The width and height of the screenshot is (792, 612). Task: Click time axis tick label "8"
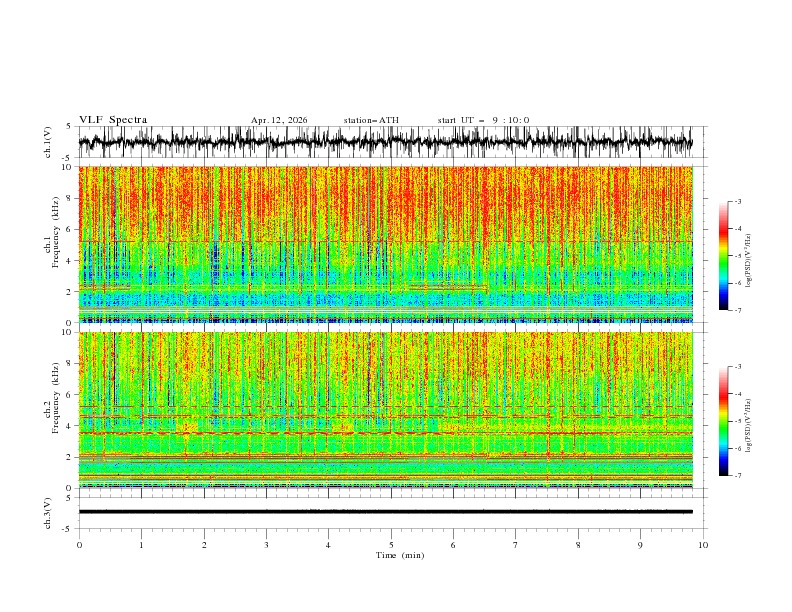pos(578,545)
